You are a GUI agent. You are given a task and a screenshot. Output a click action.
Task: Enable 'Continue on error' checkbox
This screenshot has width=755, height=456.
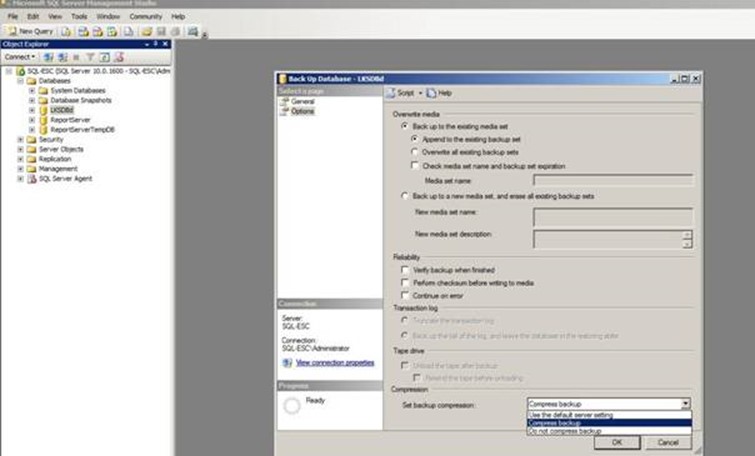(x=405, y=295)
